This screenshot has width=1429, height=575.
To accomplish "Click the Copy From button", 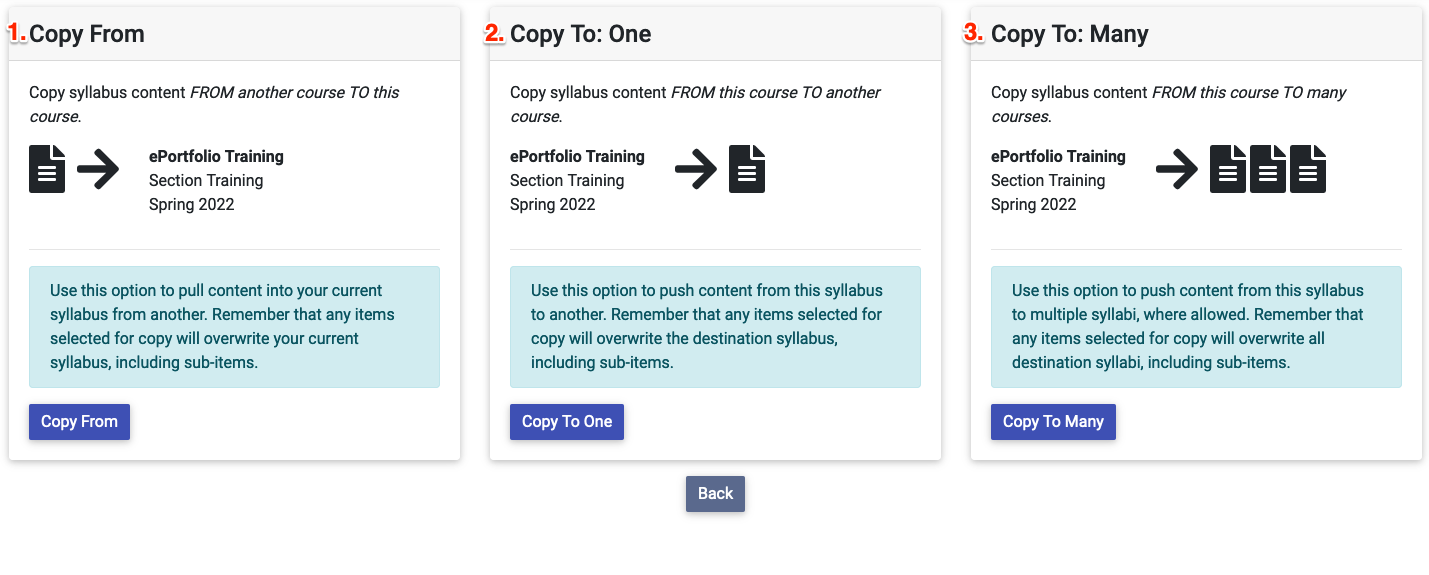I will (x=79, y=421).
